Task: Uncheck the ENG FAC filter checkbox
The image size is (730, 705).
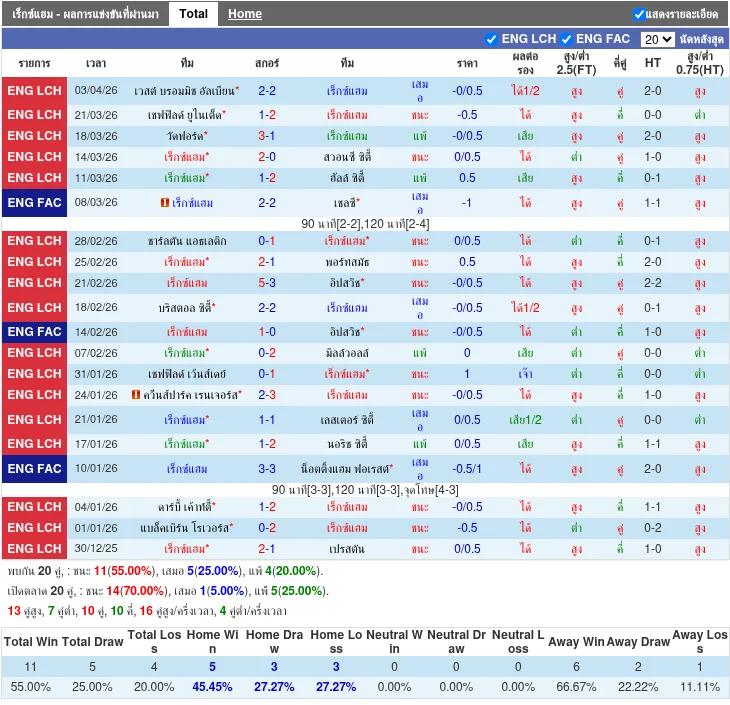Action: 567,39
